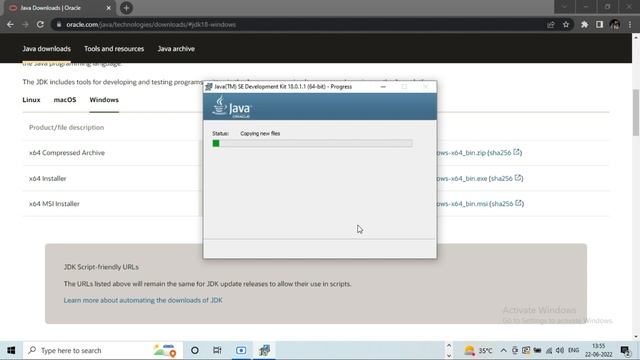The width and height of the screenshot is (640, 360).
Task: Open the x64 bin.exe download link
Action: (x=462, y=178)
